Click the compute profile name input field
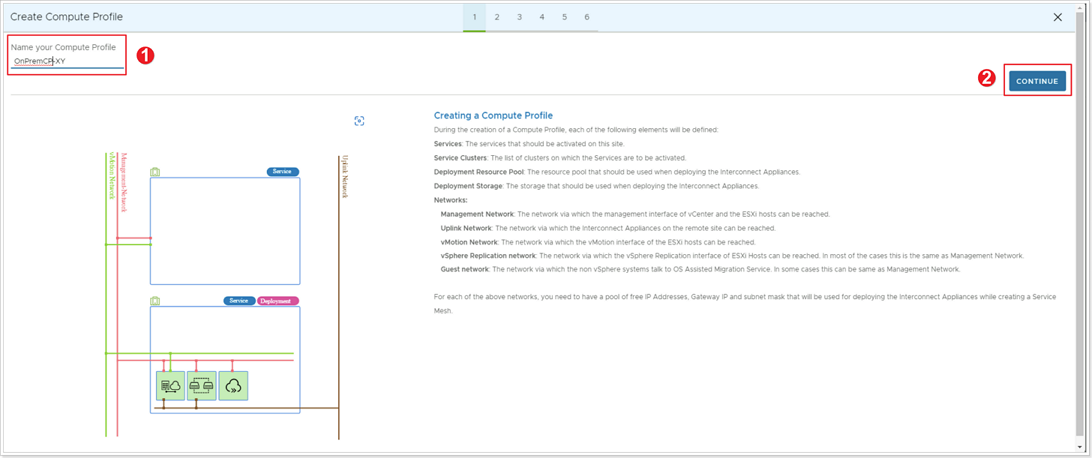 (67, 62)
